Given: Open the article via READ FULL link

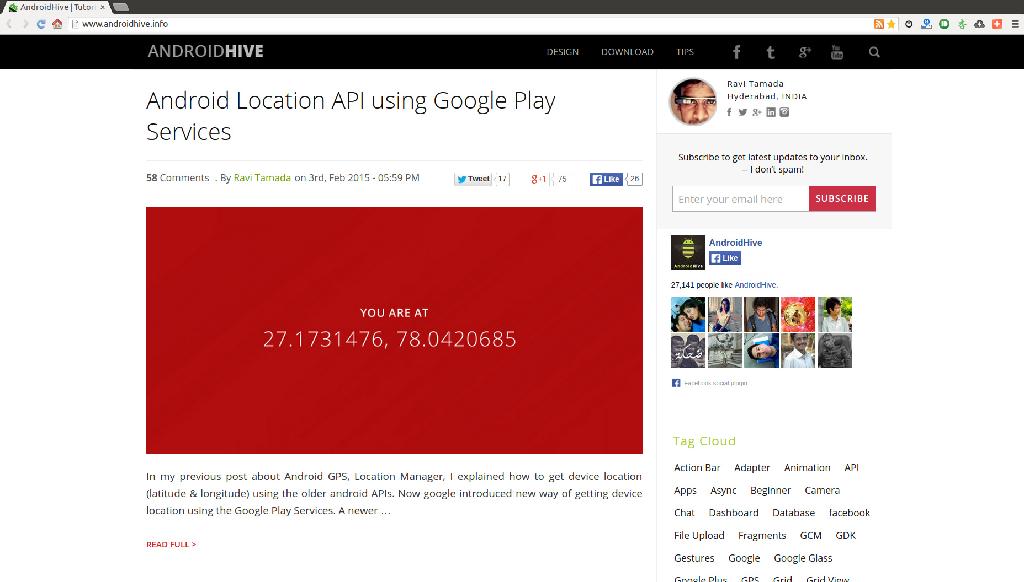Looking at the screenshot, I should click(x=170, y=544).
